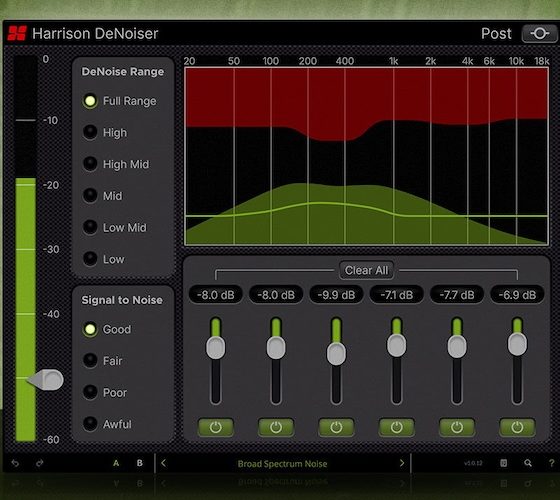Viewport: 560px width, 500px height.
Task: Click the Harrison red logo icon
Action: 17,33
